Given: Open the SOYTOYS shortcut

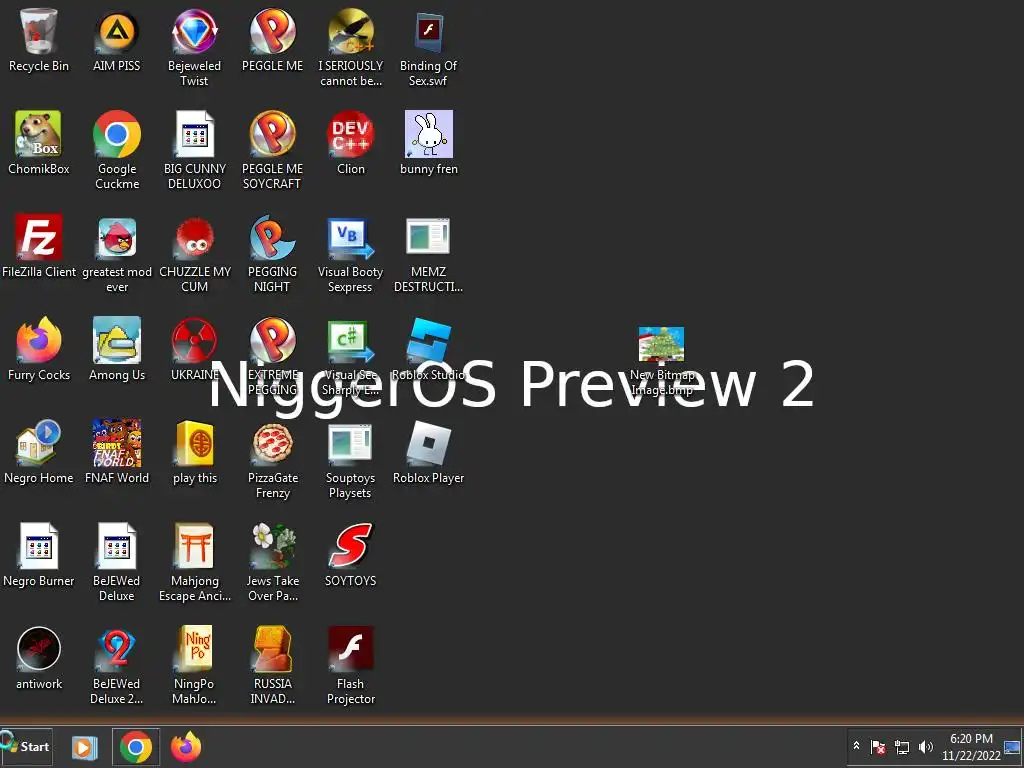Looking at the screenshot, I should 351,555.
